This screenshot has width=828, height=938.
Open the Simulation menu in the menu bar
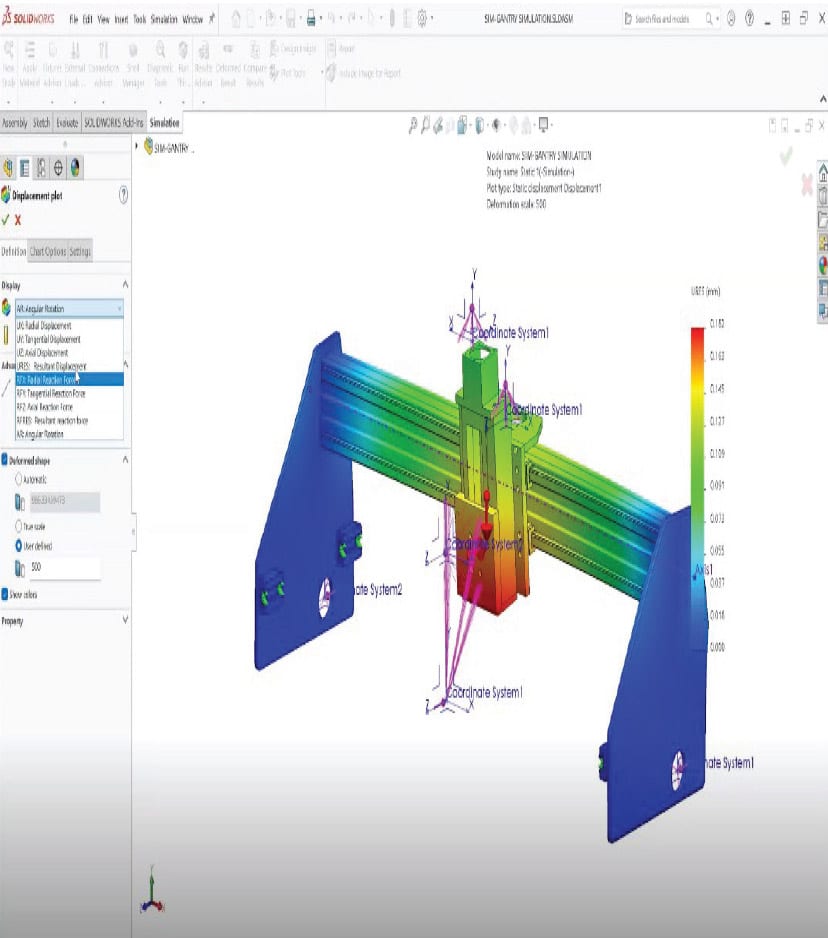[x=164, y=20]
